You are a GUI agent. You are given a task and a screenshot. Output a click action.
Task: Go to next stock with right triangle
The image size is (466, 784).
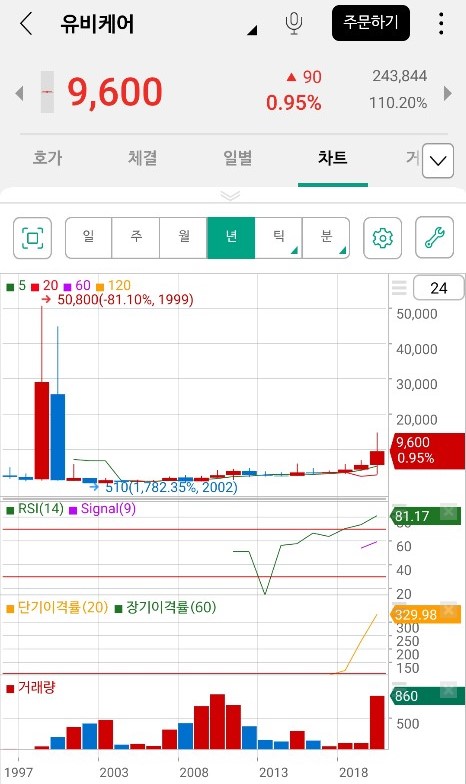[448, 93]
